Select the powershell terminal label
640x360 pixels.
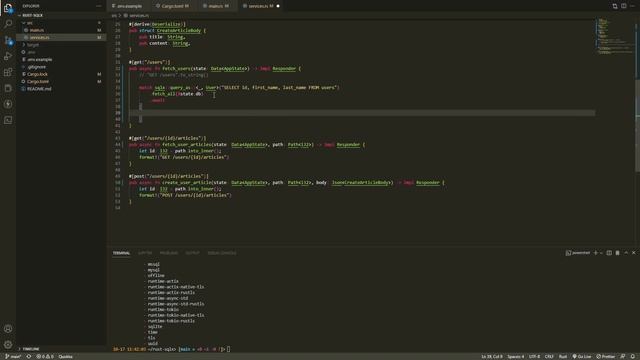tap(578, 253)
